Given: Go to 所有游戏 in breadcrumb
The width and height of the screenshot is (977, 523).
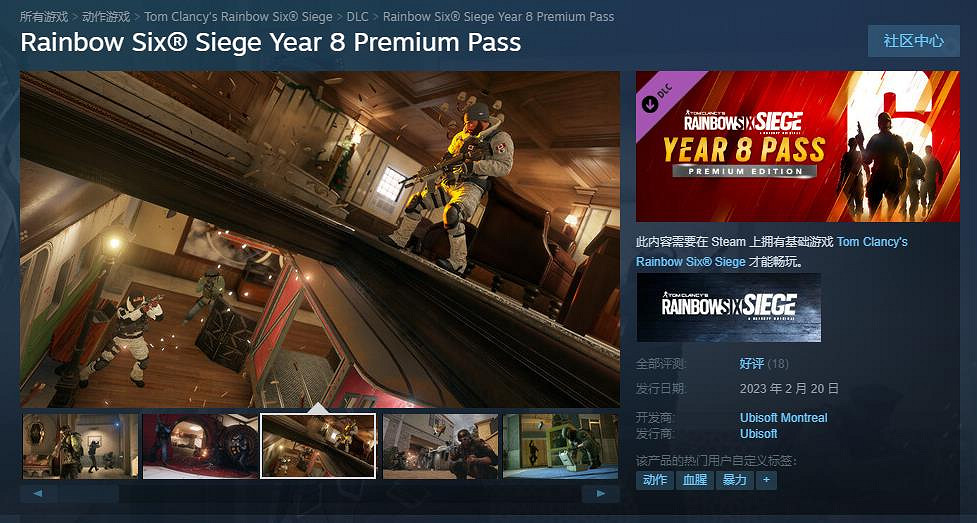Looking at the screenshot, I should point(44,17).
